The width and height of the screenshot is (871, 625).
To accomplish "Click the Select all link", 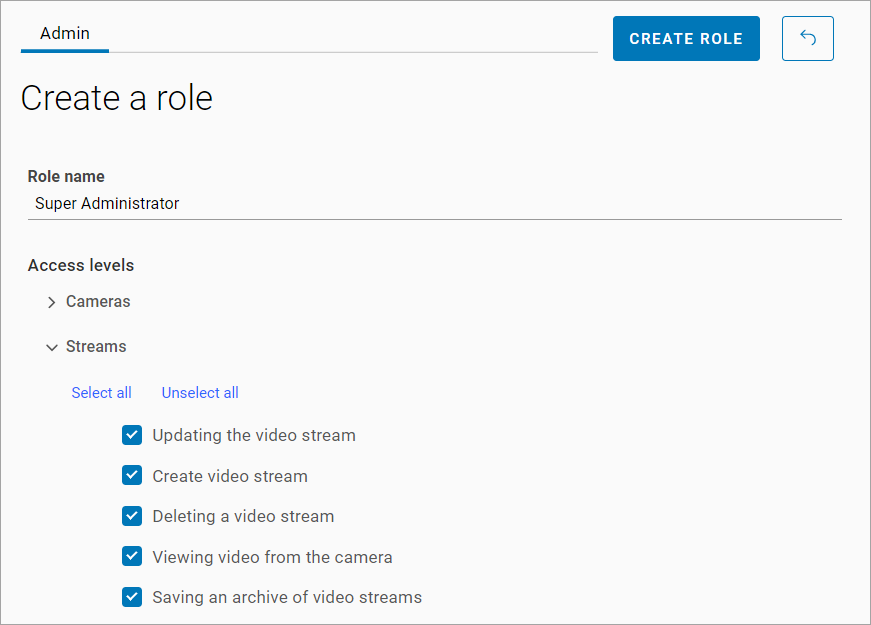I will [101, 393].
